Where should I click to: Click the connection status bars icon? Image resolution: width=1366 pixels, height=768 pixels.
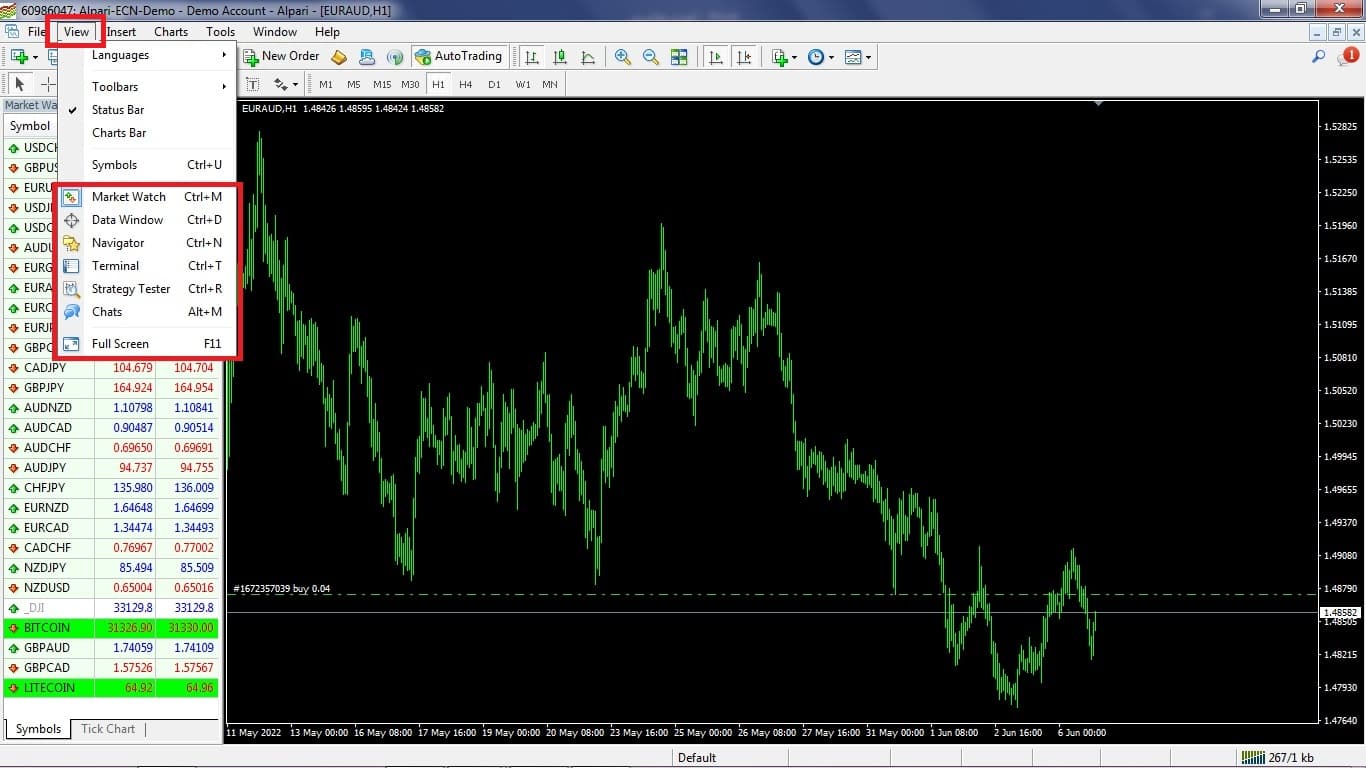click(1252, 757)
